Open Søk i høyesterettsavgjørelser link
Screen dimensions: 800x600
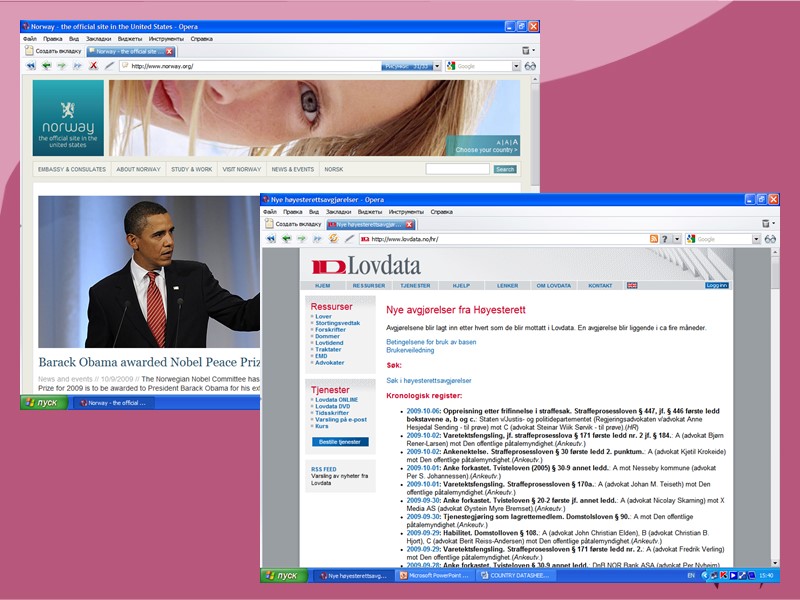pyautogui.click(x=429, y=381)
